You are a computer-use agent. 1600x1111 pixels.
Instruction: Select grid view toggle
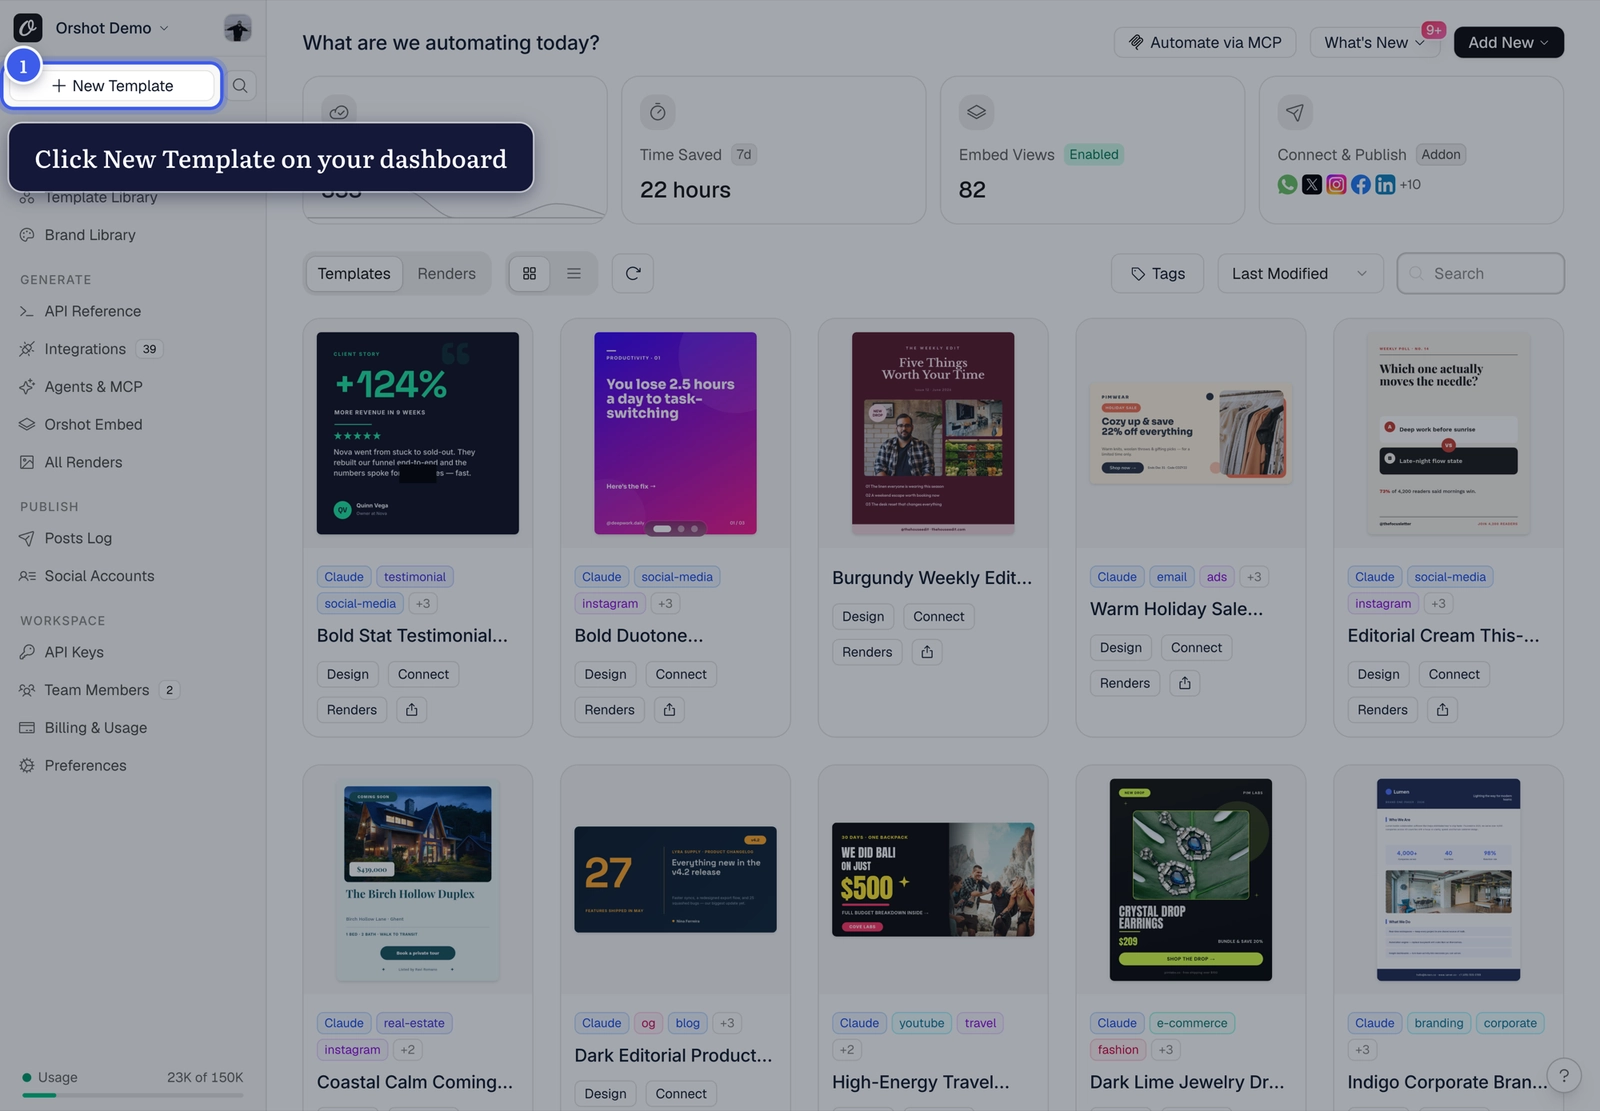click(529, 274)
